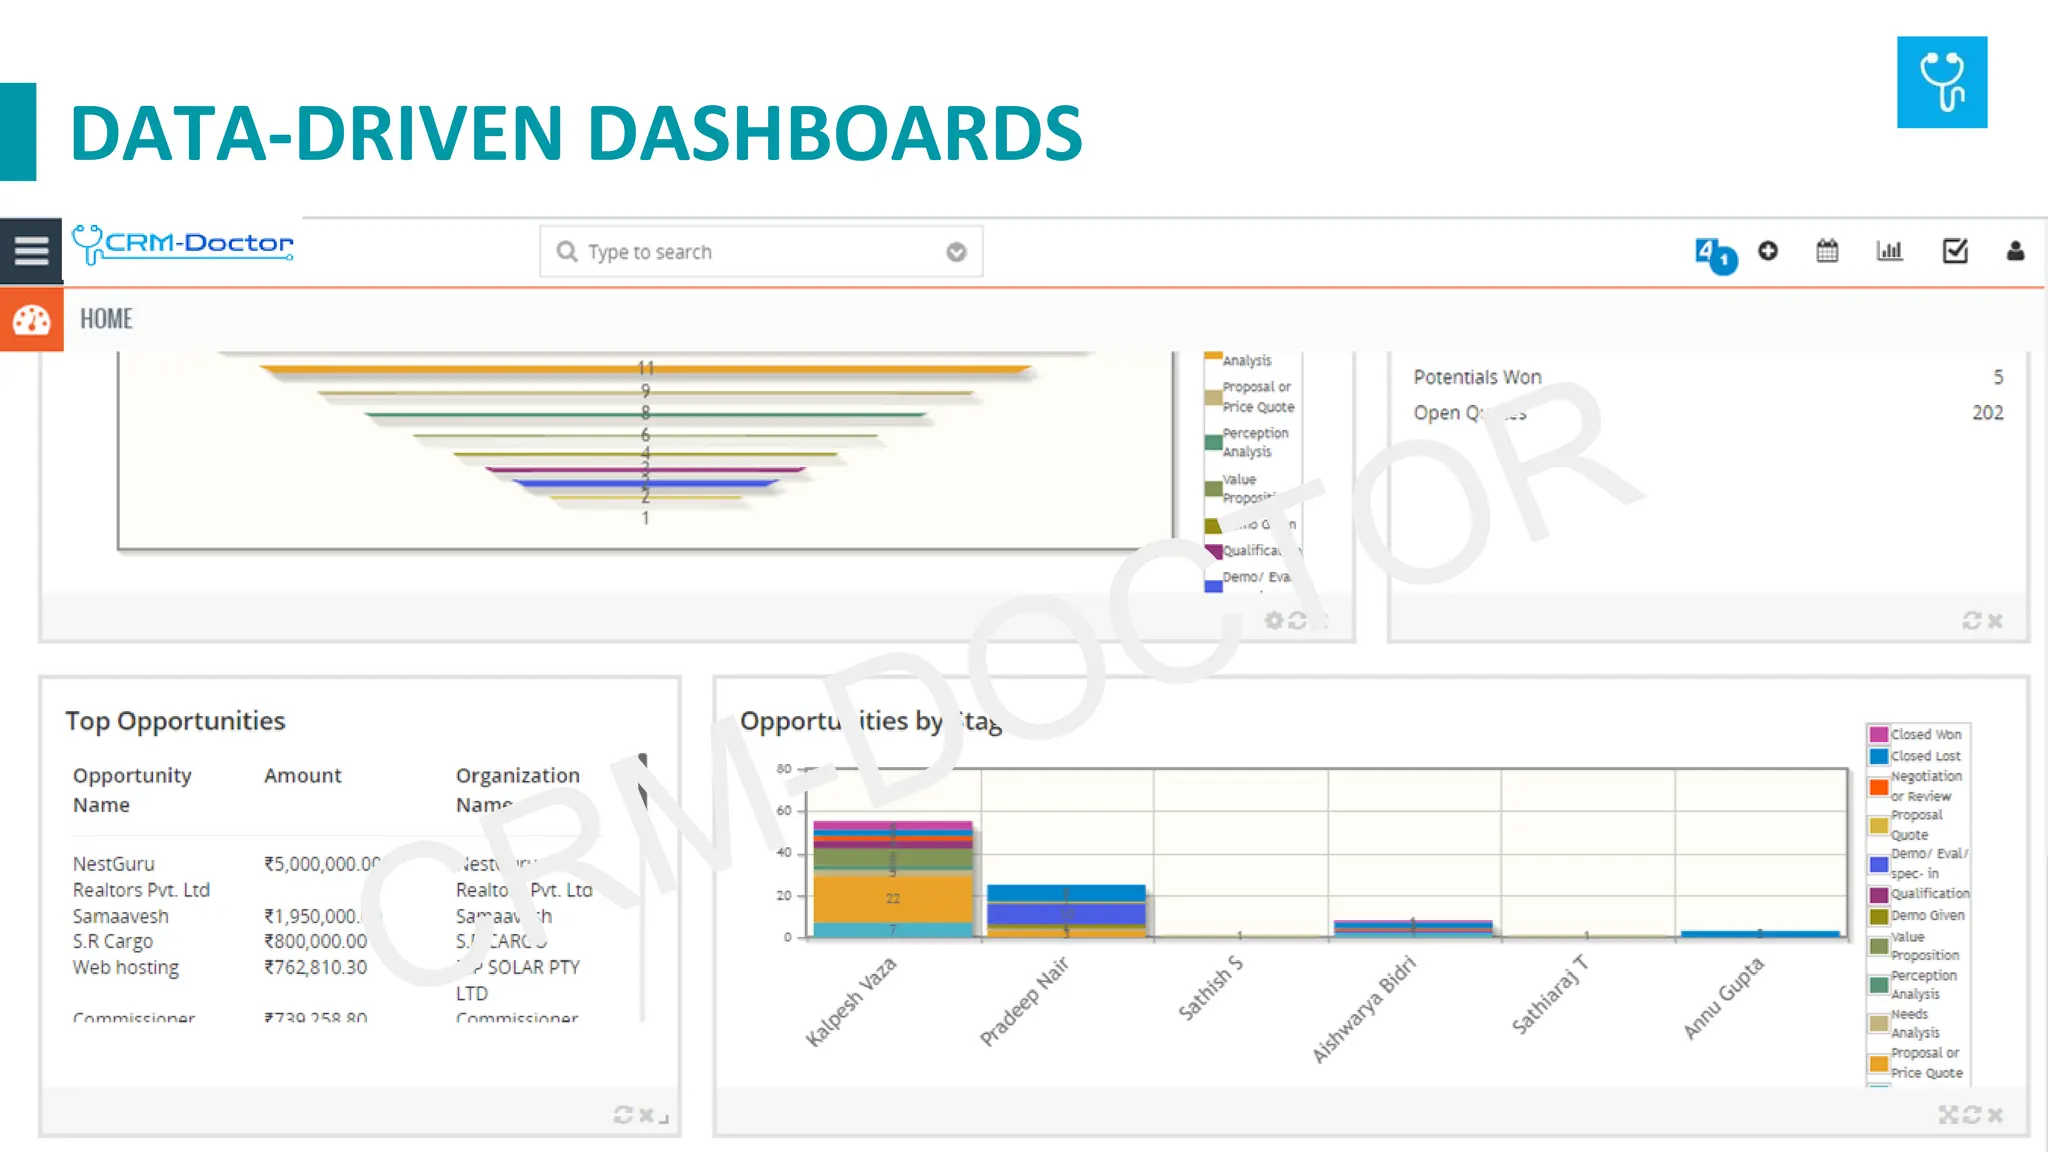Close the Opportunities by Stage widget
This screenshot has width=2048, height=1152.
pos(1995,1114)
